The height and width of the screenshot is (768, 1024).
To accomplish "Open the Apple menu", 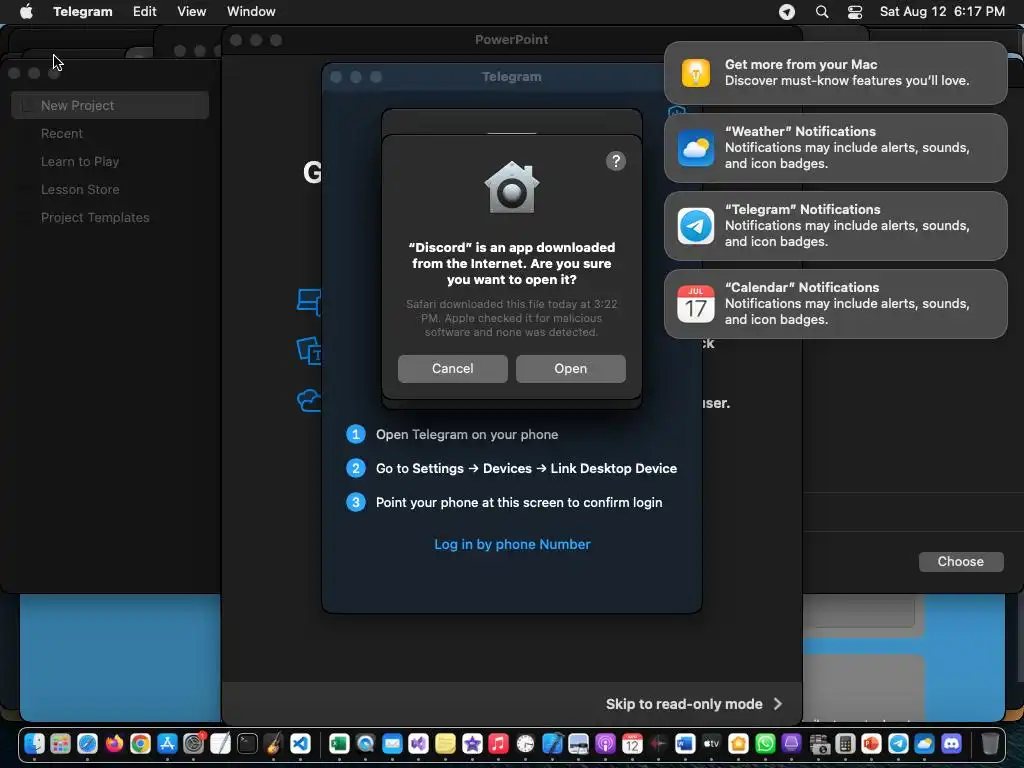I will coord(26,11).
